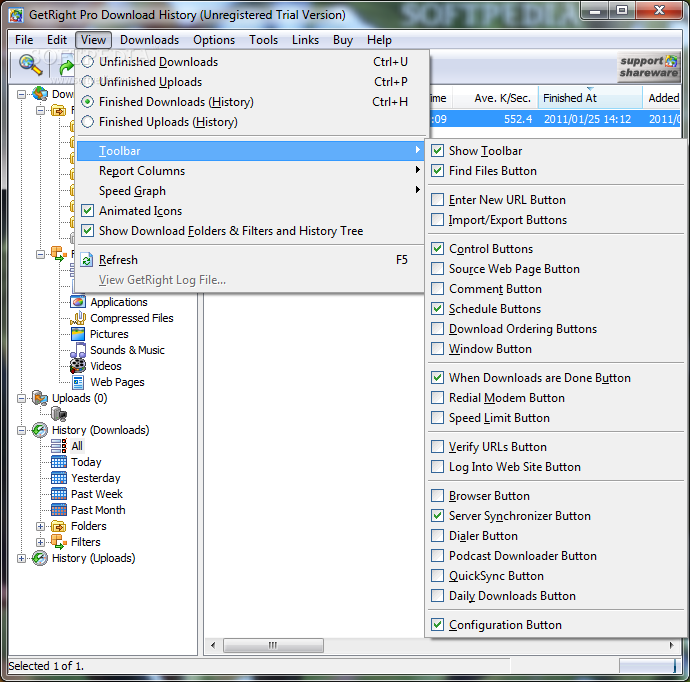The image size is (690, 682).
Task: Sort by the Finished At column
Action: click(x=590, y=98)
